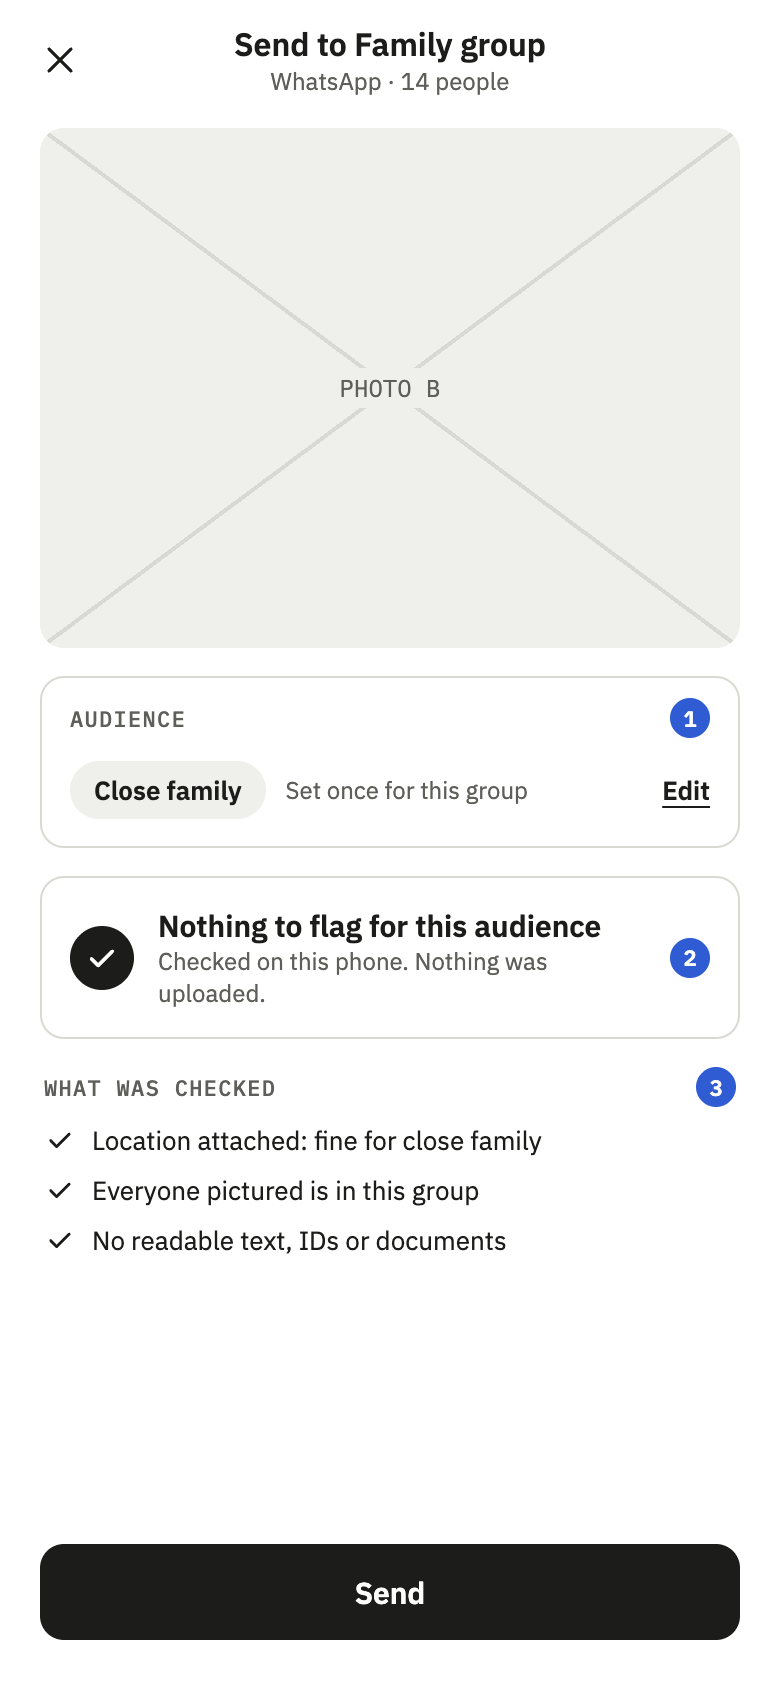The image size is (780, 1688).
Task: Click the 'WhatsApp · 14 people' subtitle
Action: pos(390,82)
